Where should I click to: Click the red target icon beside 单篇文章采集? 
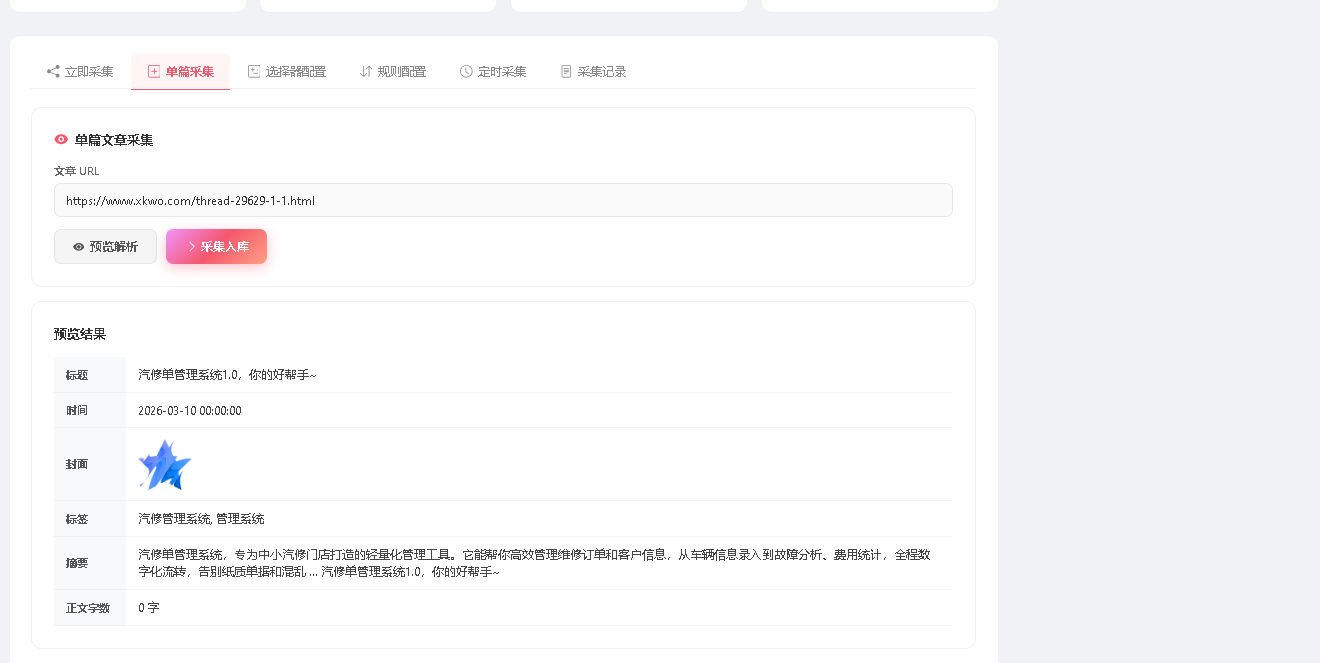60,139
